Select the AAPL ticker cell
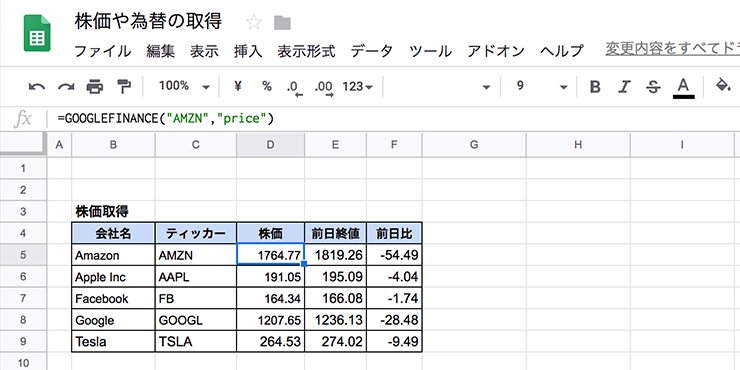 point(196,277)
